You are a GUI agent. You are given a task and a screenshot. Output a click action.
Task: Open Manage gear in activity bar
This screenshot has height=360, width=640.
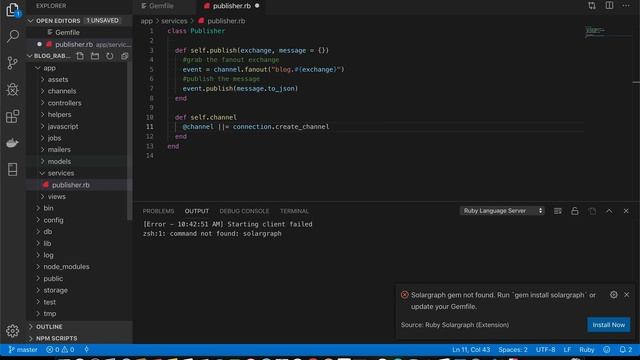[13, 331]
